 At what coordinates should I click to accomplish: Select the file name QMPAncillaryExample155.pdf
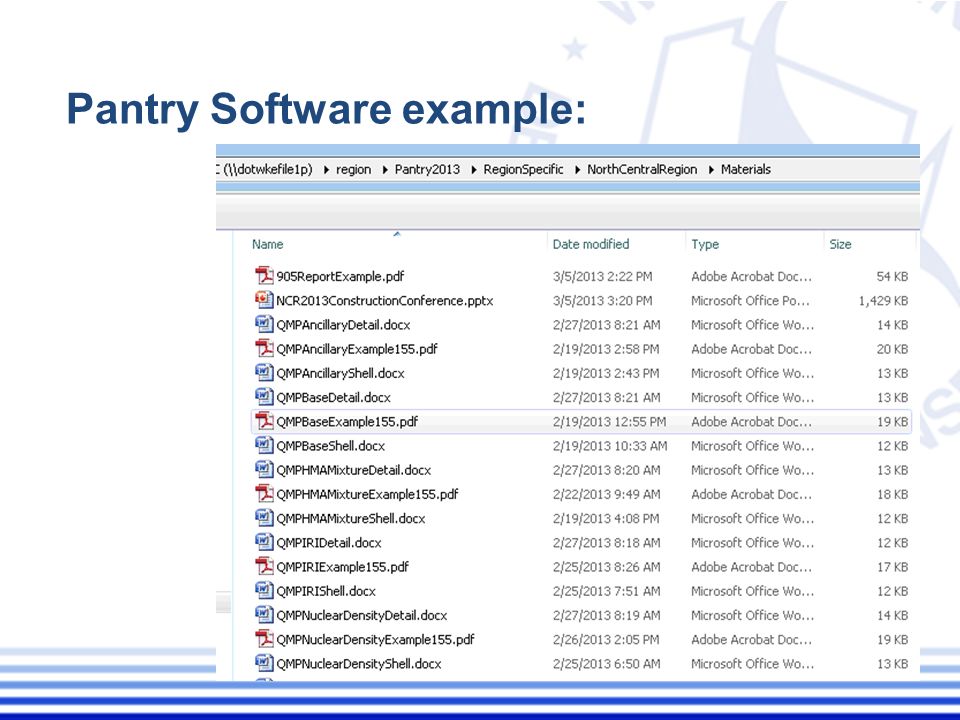(357, 349)
